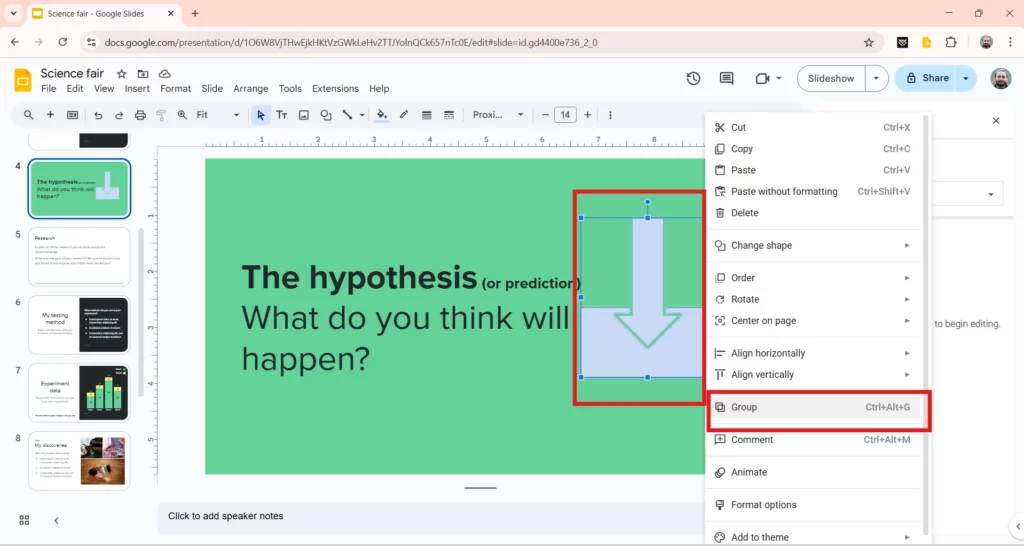1024x546 pixels.
Task: Click the Insert image toolbar icon
Action: [x=303, y=115]
